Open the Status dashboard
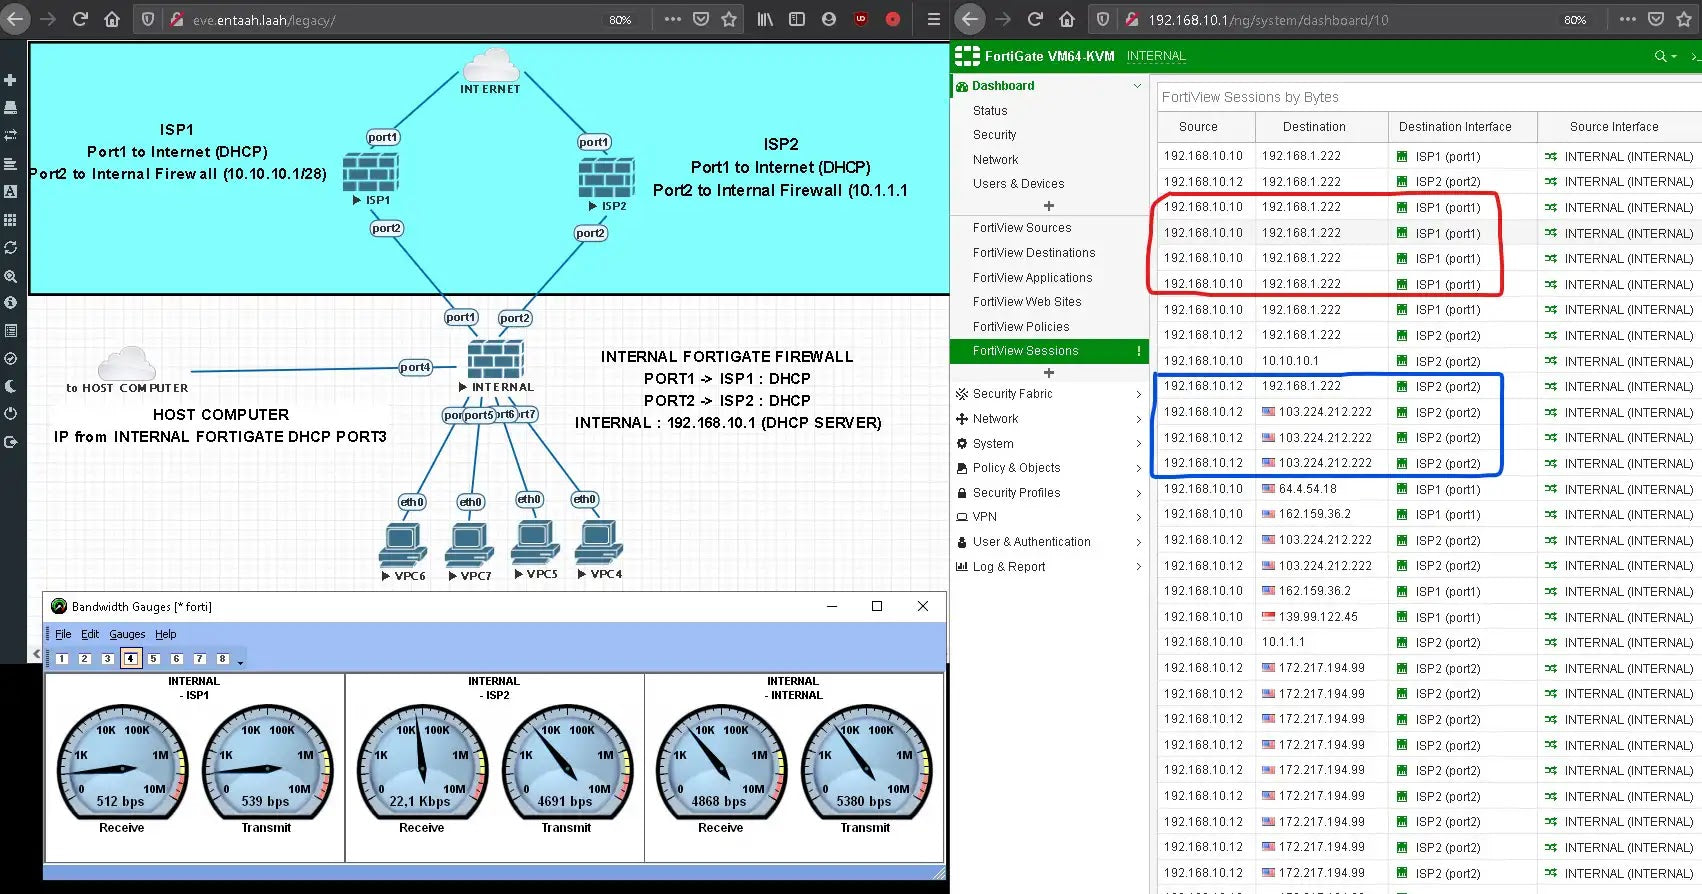Viewport: 1702px width, 894px height. pyautogui.click(x=990, y=111)
